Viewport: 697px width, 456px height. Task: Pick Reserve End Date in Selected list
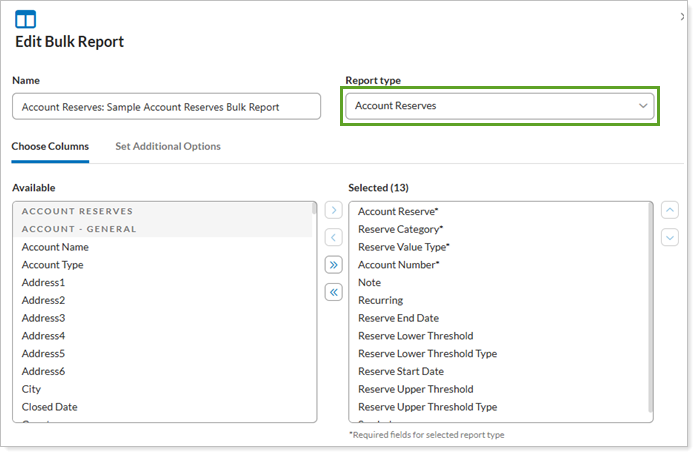click(x=400, y=318)
